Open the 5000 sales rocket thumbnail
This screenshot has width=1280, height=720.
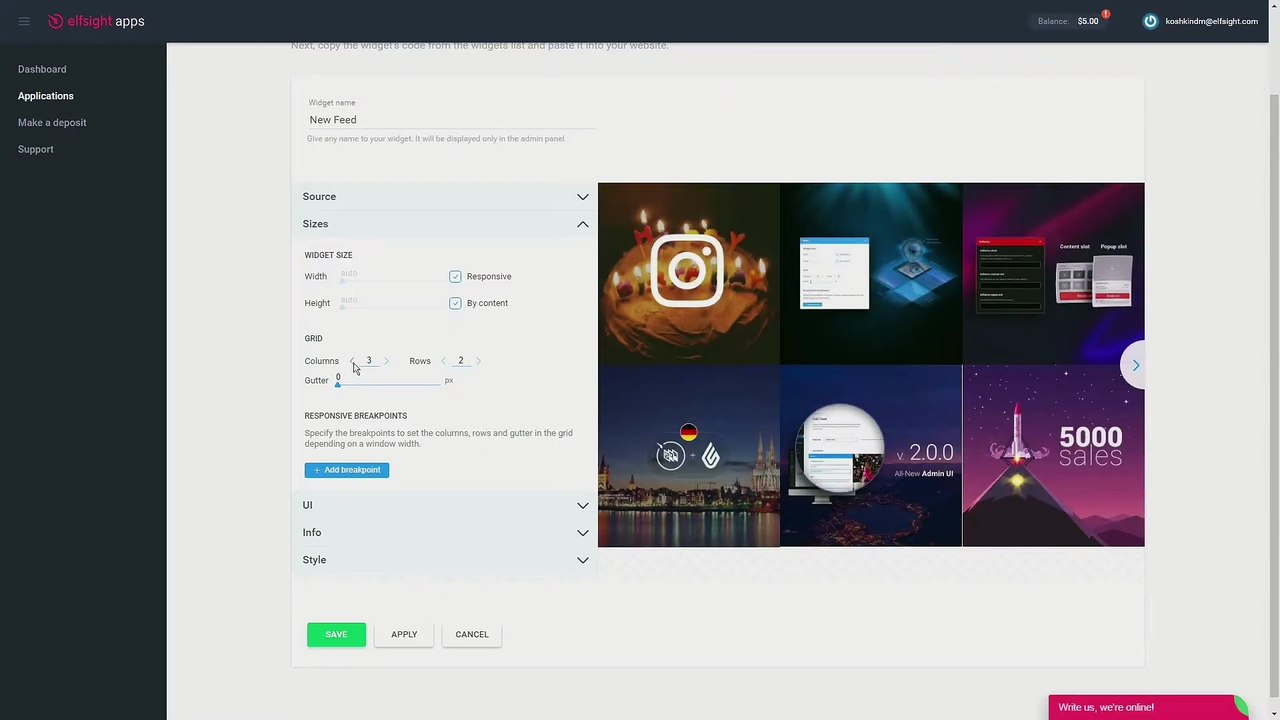pyautogui.click(x=1054, y=456)
